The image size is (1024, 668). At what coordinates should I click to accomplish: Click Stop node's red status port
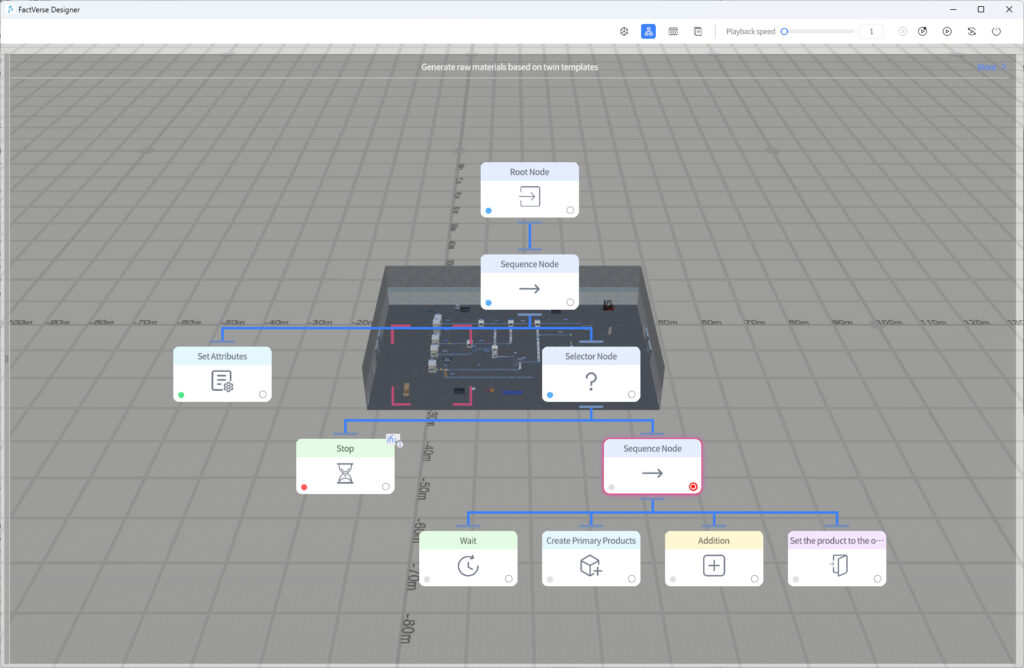[x=304, y=487]
